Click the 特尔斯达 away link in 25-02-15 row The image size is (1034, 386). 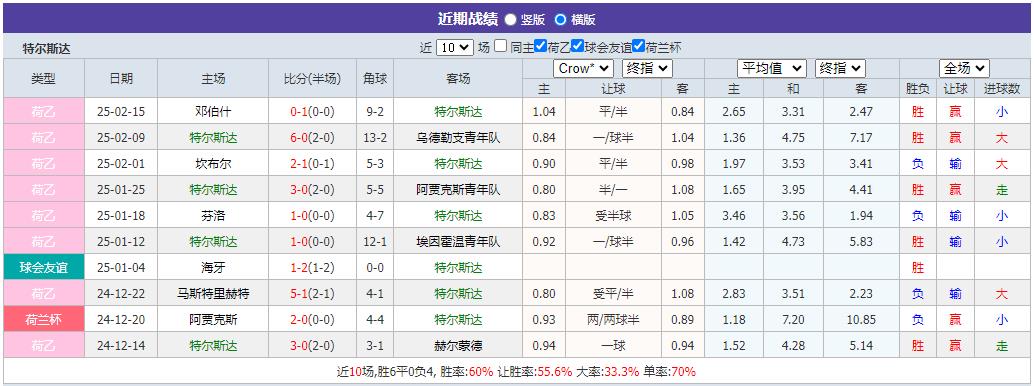tap(458, 112)
